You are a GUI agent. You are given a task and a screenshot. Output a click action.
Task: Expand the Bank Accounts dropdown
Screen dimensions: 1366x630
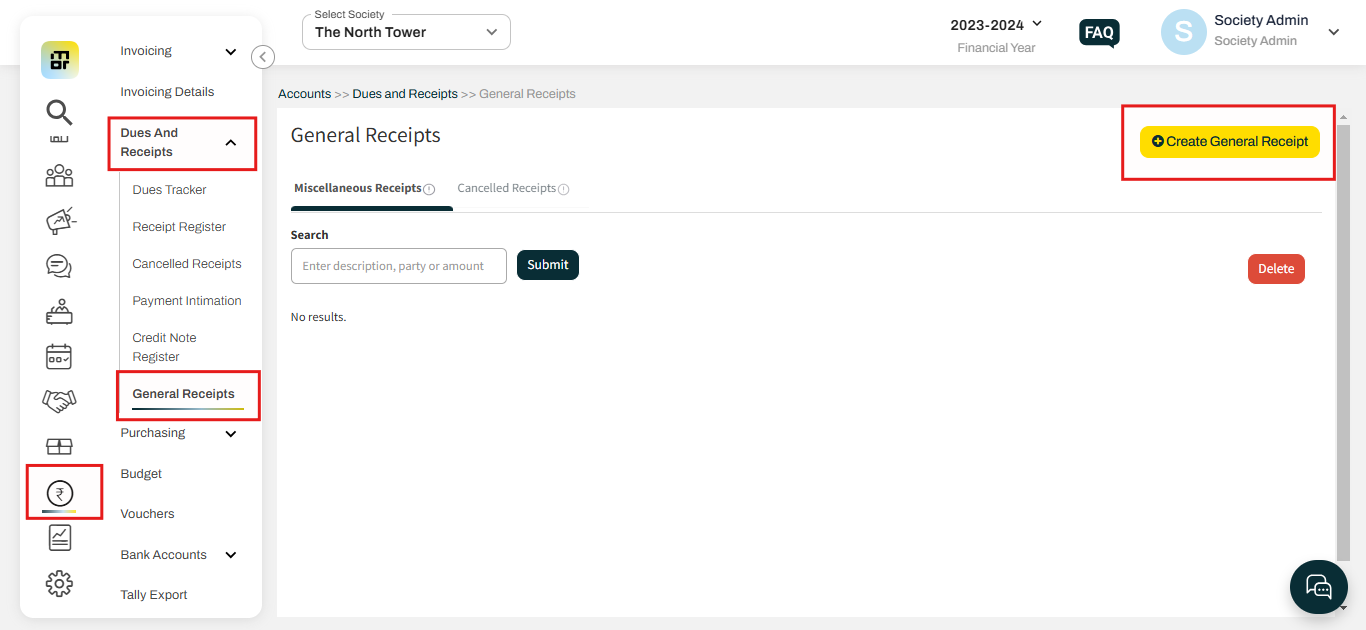tap(230, 555)
